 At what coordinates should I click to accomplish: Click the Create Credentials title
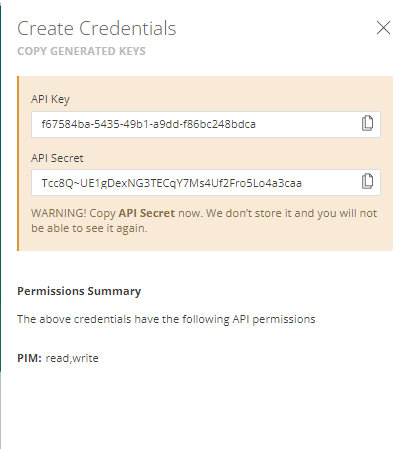(97, 28)
